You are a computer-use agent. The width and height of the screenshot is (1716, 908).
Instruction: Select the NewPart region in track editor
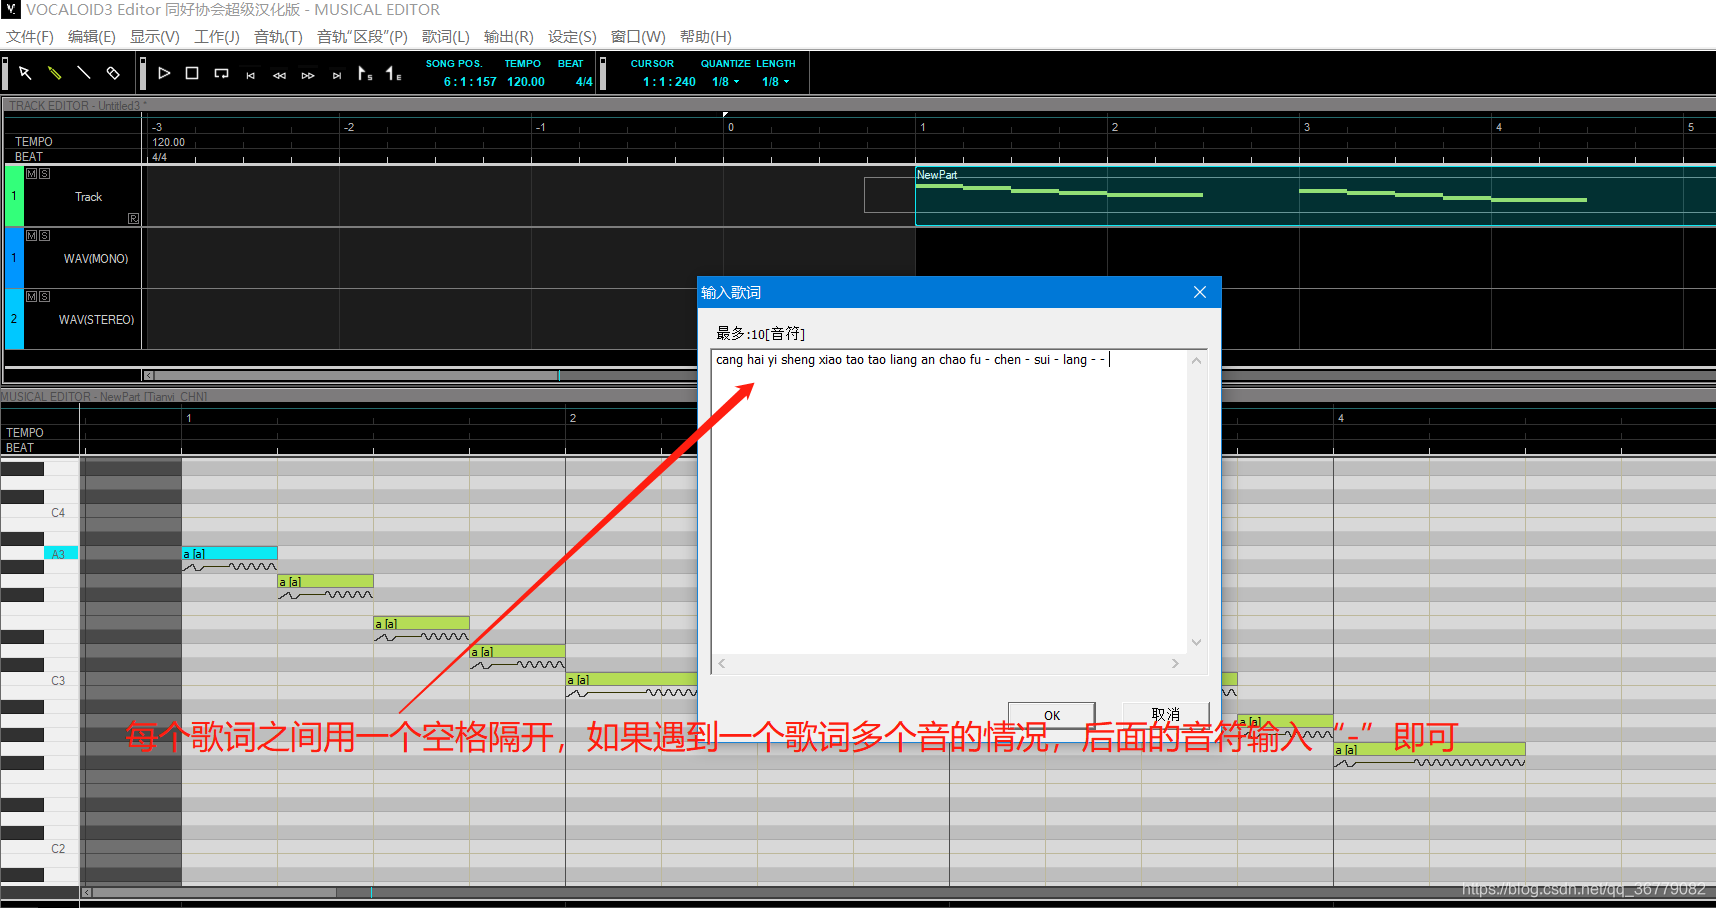(x=1315, y=195)
